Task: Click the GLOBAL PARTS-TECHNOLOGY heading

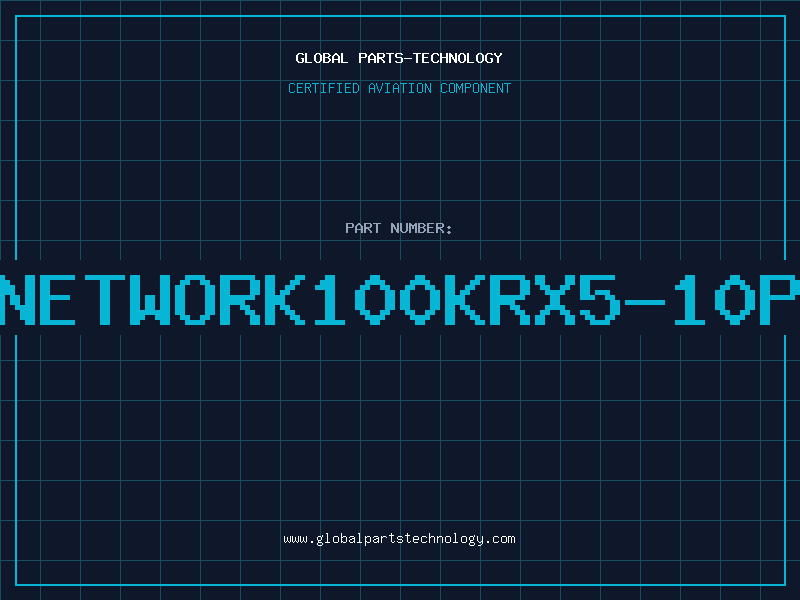Action: 399,58
